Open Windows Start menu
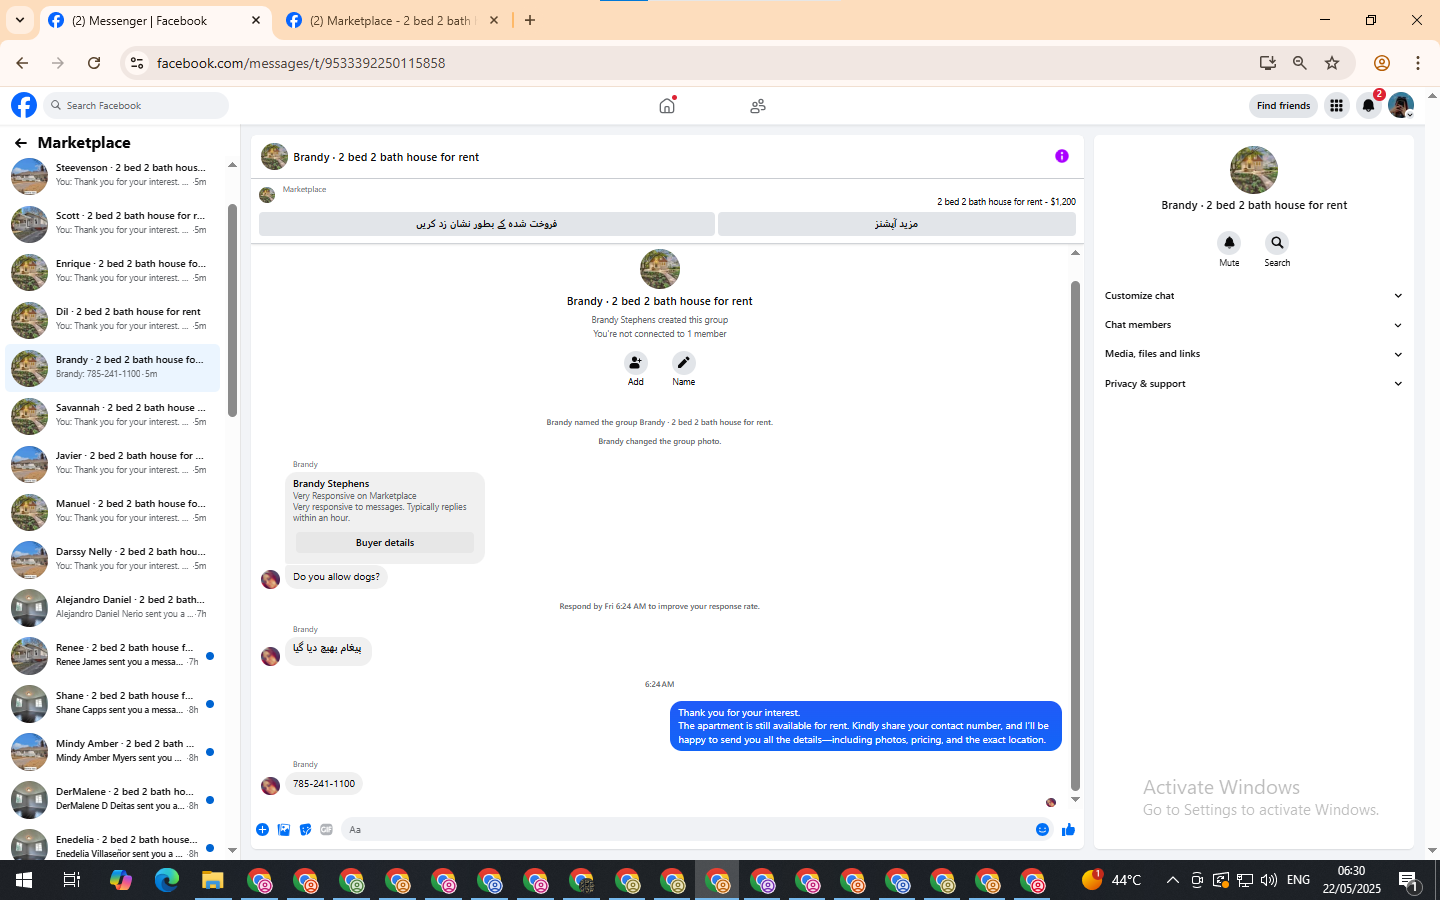The width and height of the screenshot is (1440, 900). 24,880
